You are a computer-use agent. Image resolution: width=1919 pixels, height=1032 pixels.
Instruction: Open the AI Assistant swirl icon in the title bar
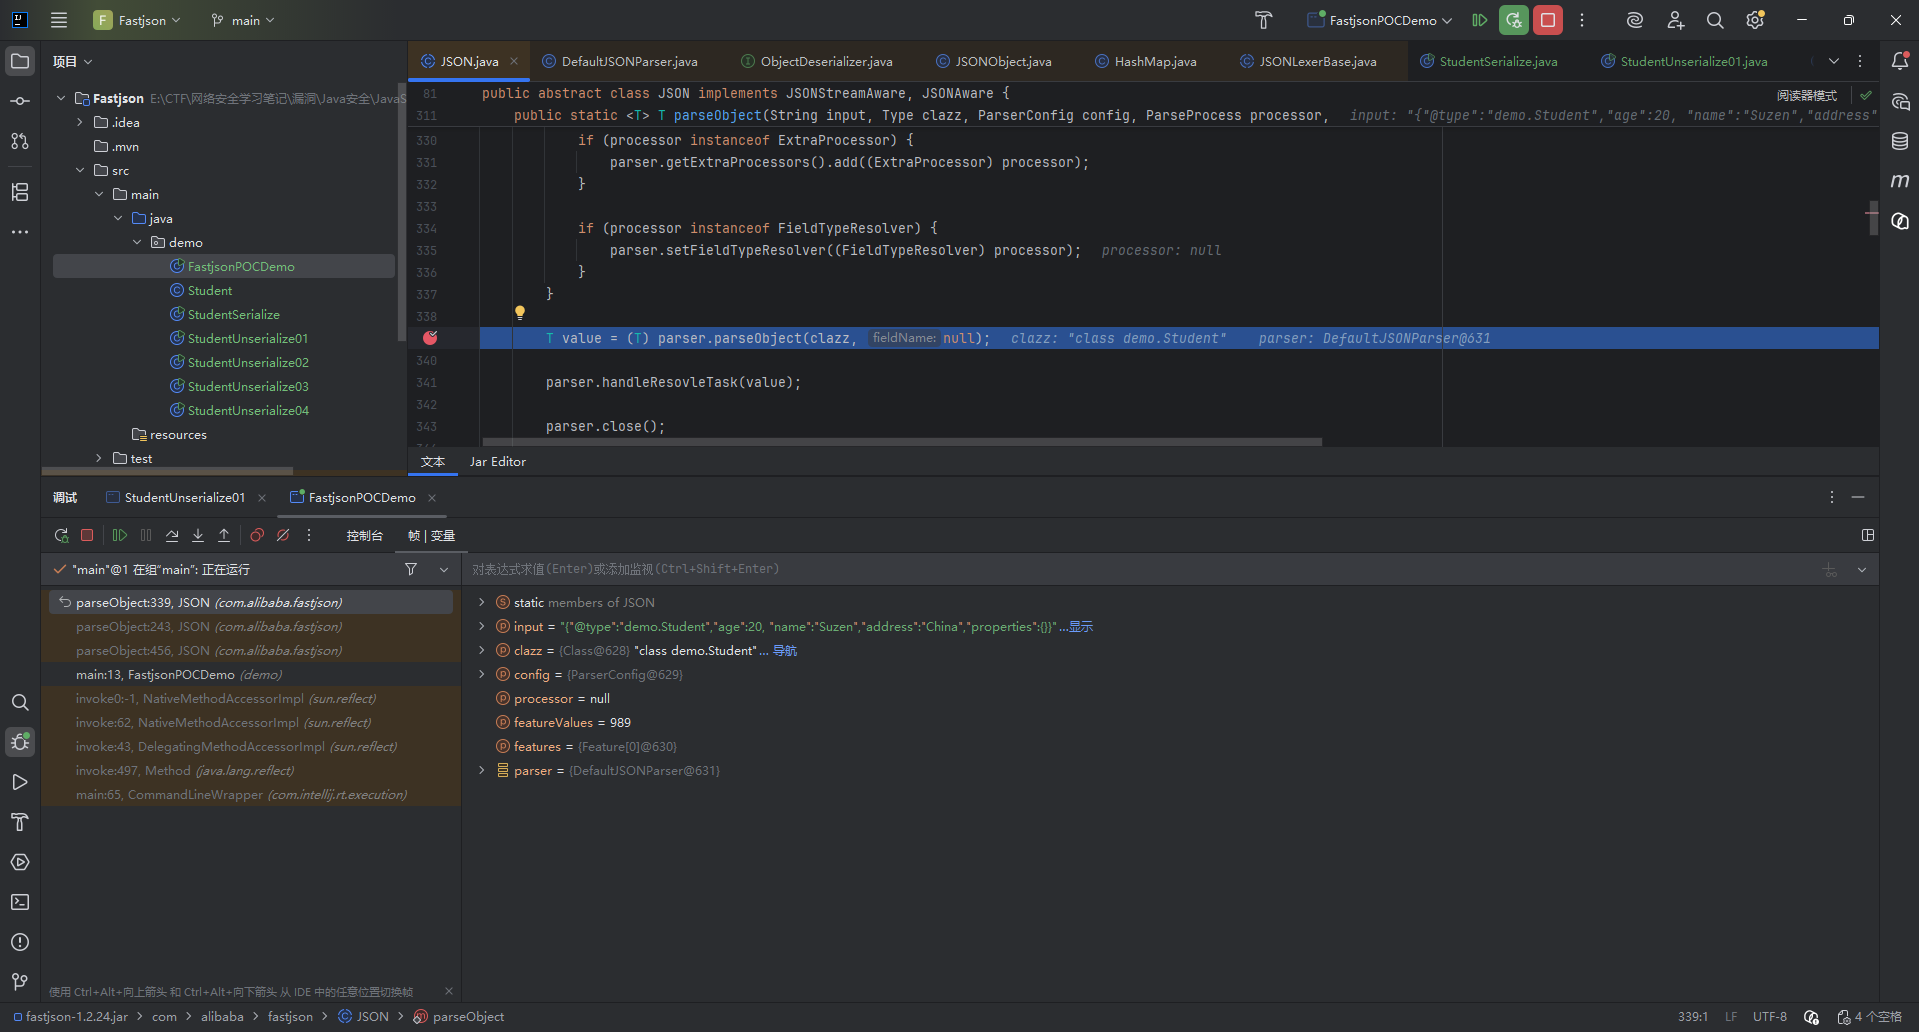[x=1635, y=20]
